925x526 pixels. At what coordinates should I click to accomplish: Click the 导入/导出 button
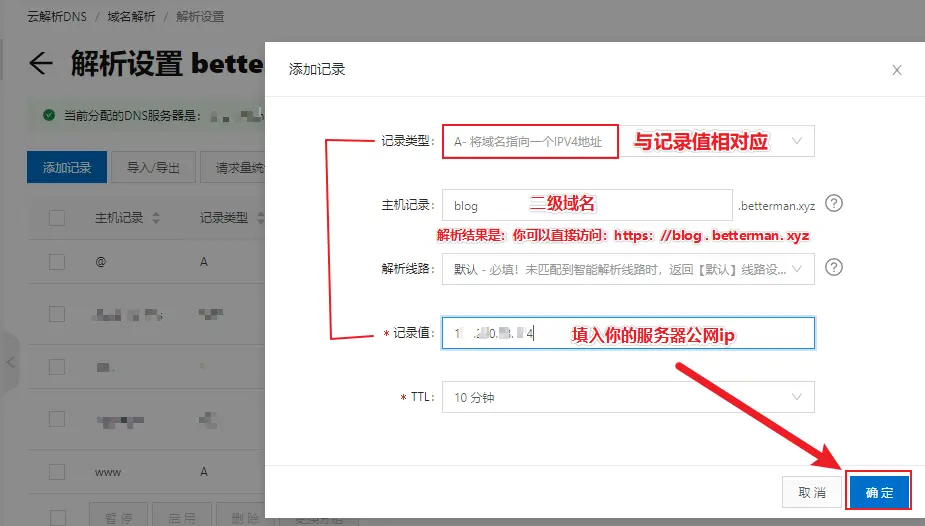click(x=153, y=167)
